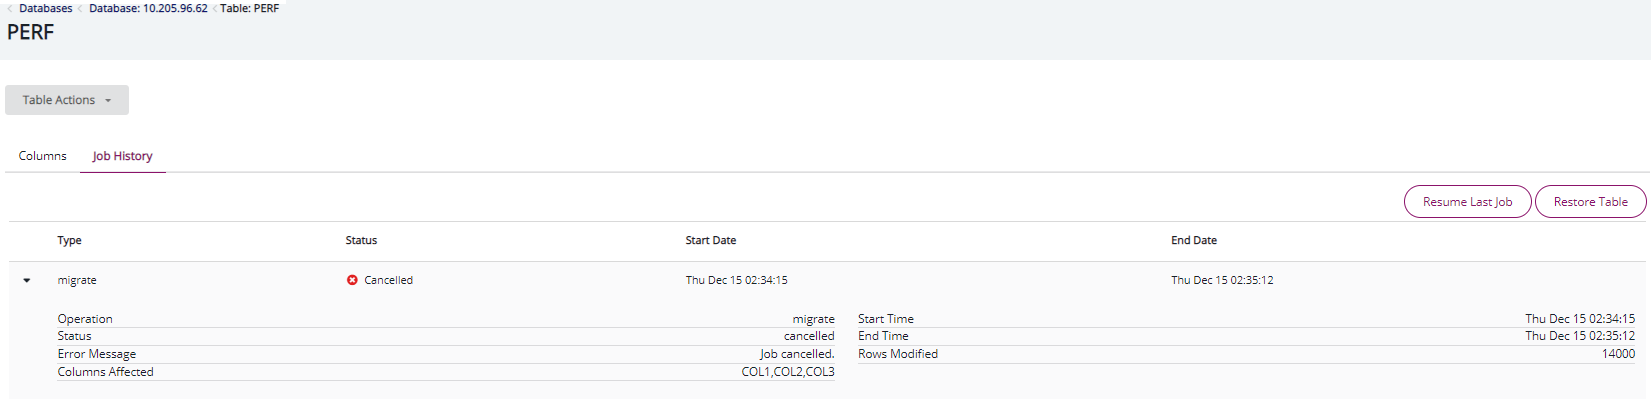Click the Table Actions caret arrow
The height and width of the screenshot is (399, 1651).
pos(108,101)
